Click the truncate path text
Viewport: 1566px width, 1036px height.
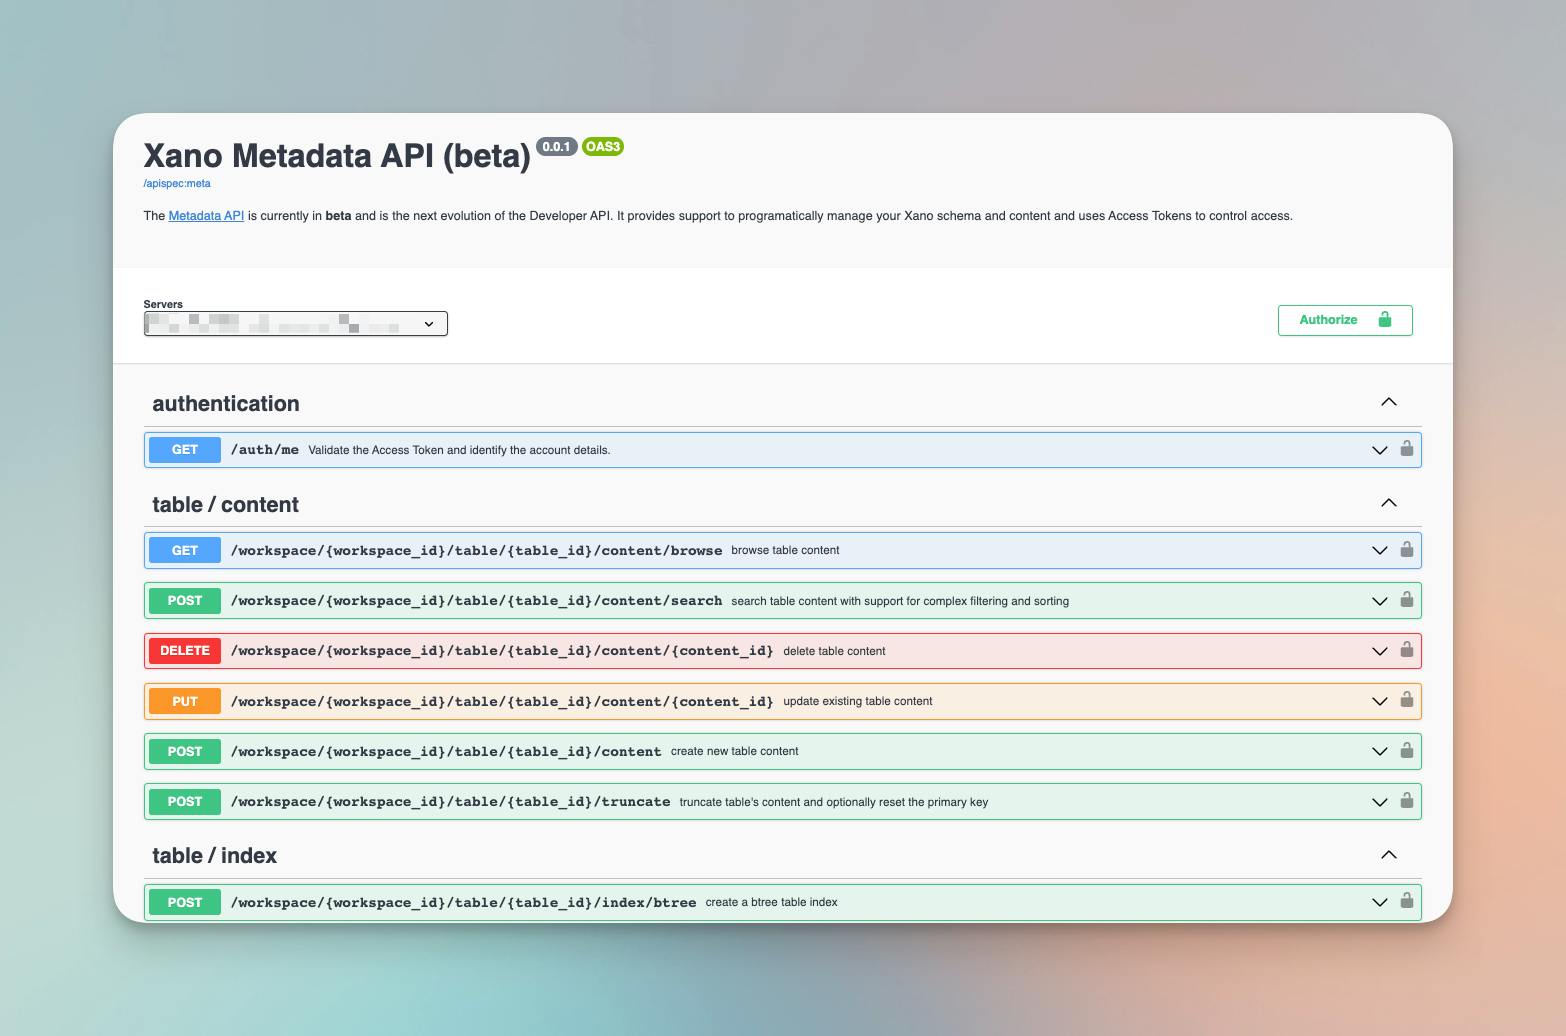click(x=450, y=802)
